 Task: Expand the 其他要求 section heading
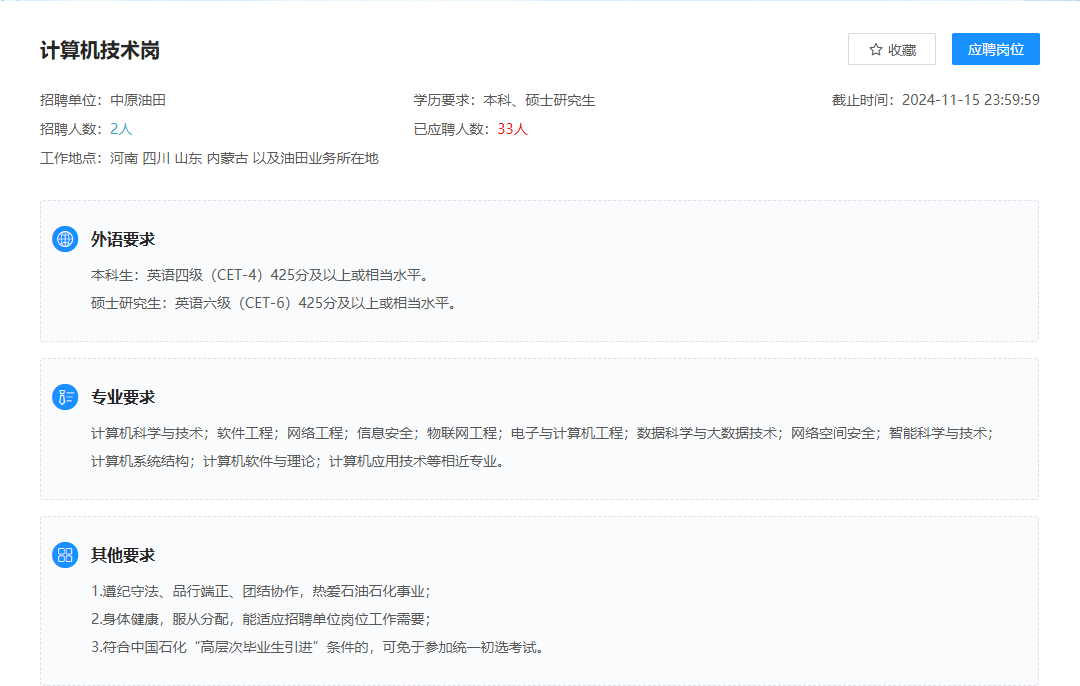(123, 553)
